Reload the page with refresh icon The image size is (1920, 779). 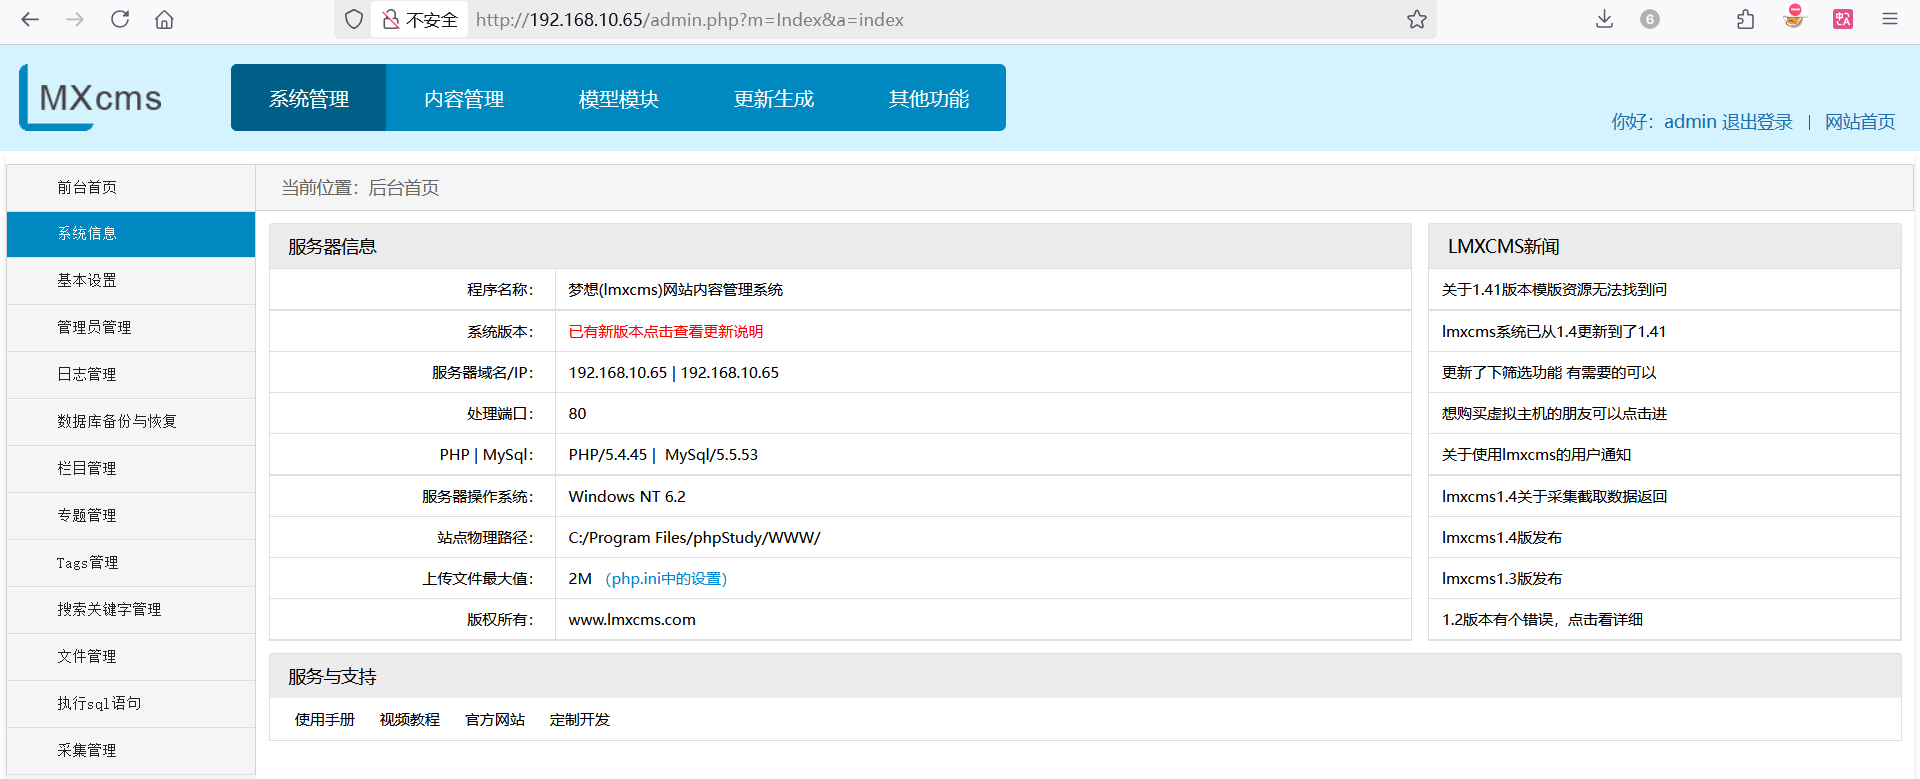point(120,19)
